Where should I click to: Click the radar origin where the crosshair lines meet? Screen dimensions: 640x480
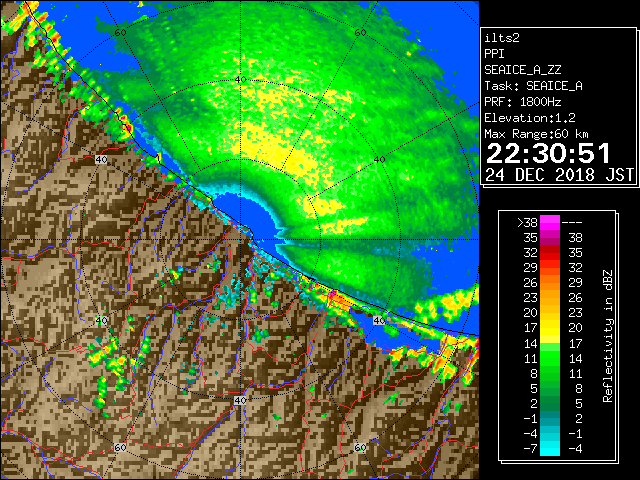[x=240, y=240]
